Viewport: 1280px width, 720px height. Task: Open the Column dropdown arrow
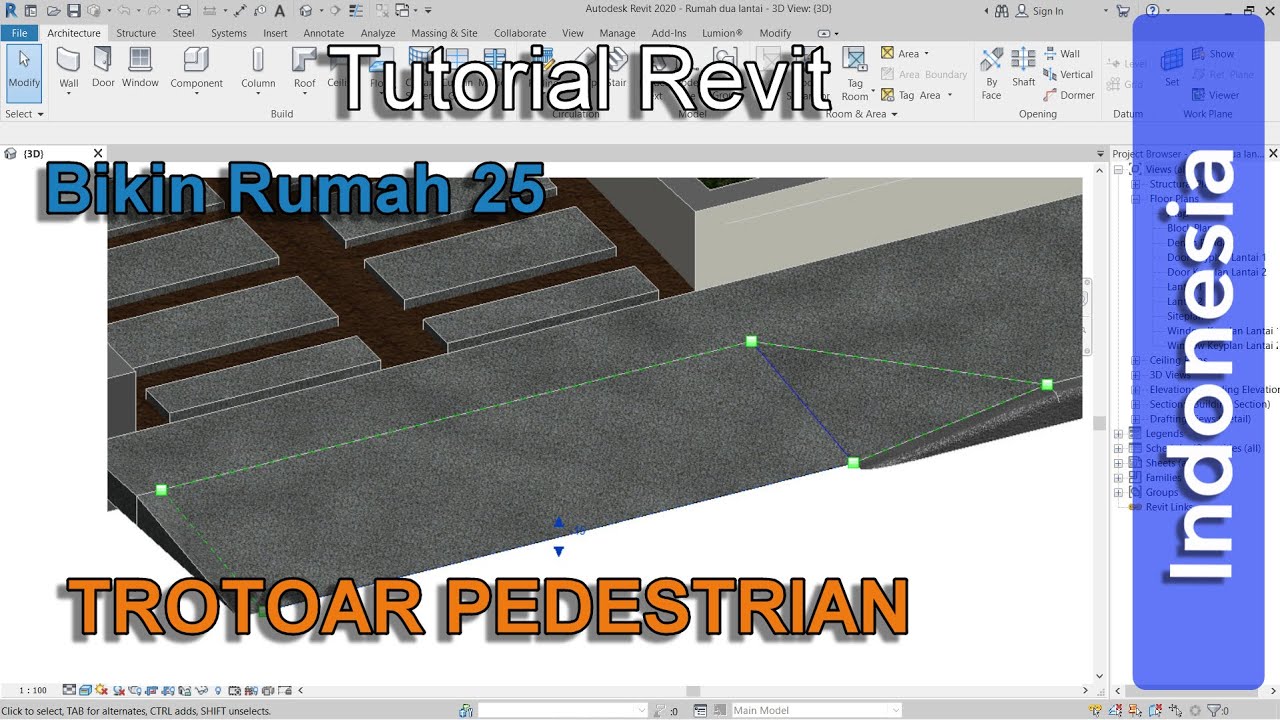coord(258,95)
